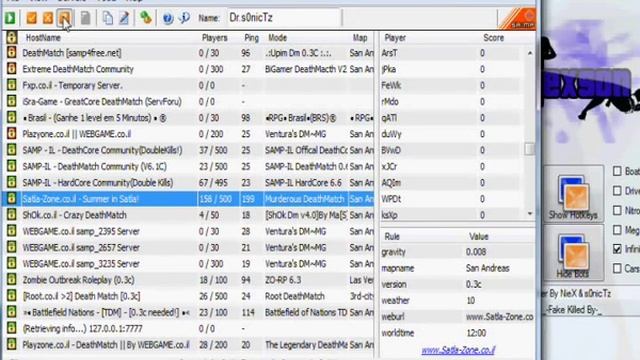Enable the Meg checkbox in background window
640x360 pixels.
click(617, 230)
